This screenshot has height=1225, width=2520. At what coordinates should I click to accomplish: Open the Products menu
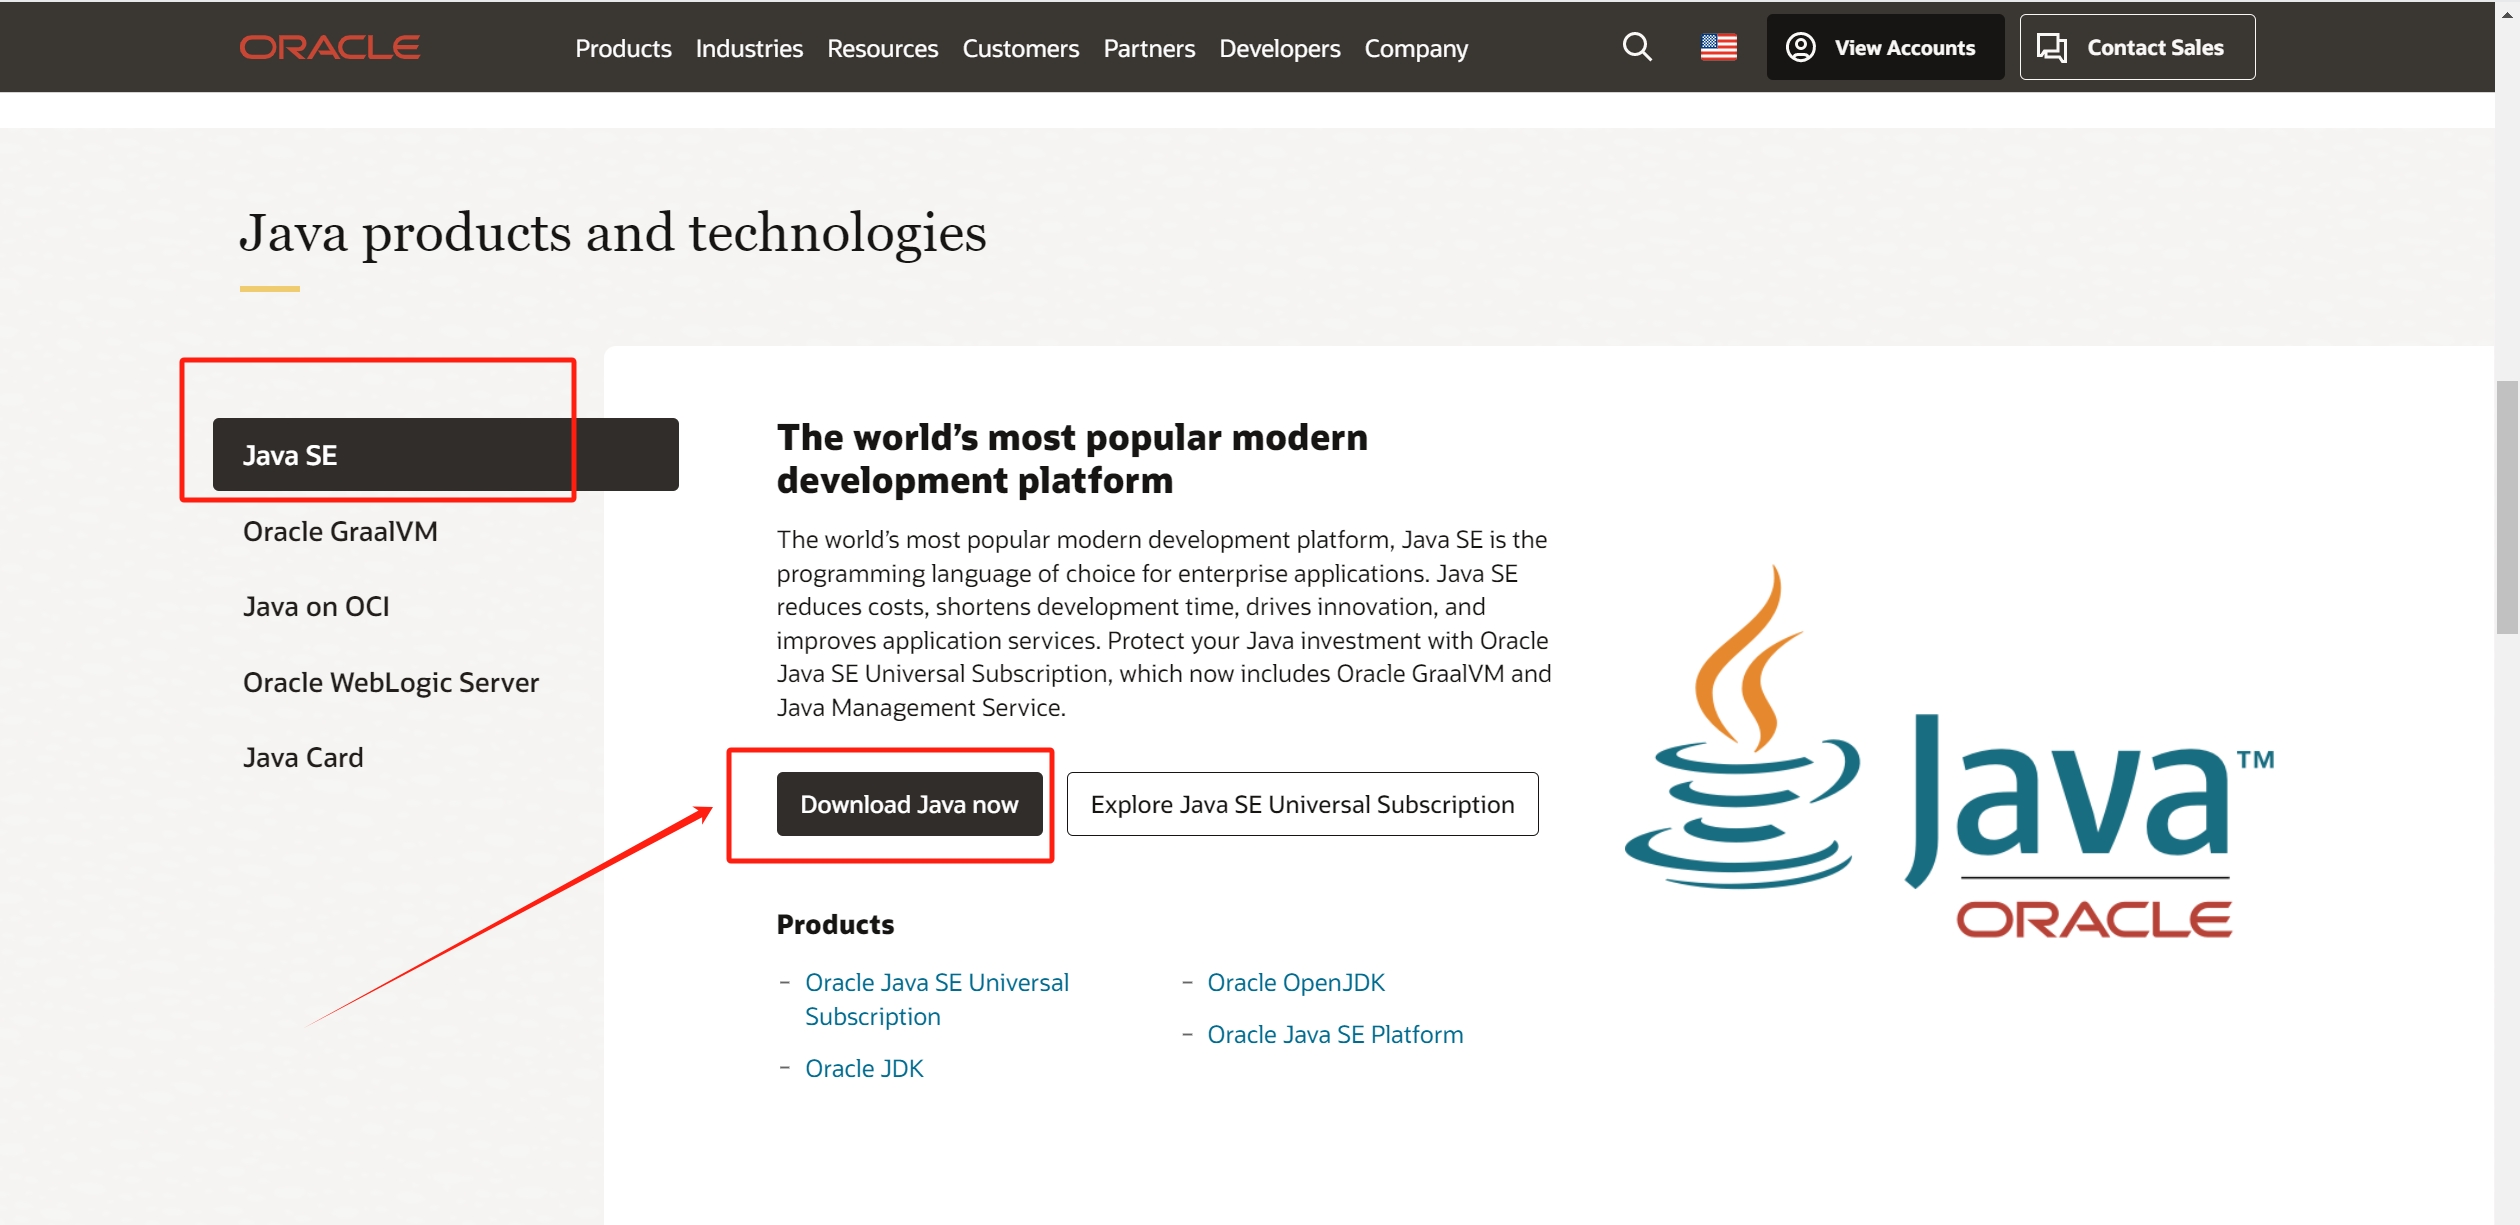(623, 48)
